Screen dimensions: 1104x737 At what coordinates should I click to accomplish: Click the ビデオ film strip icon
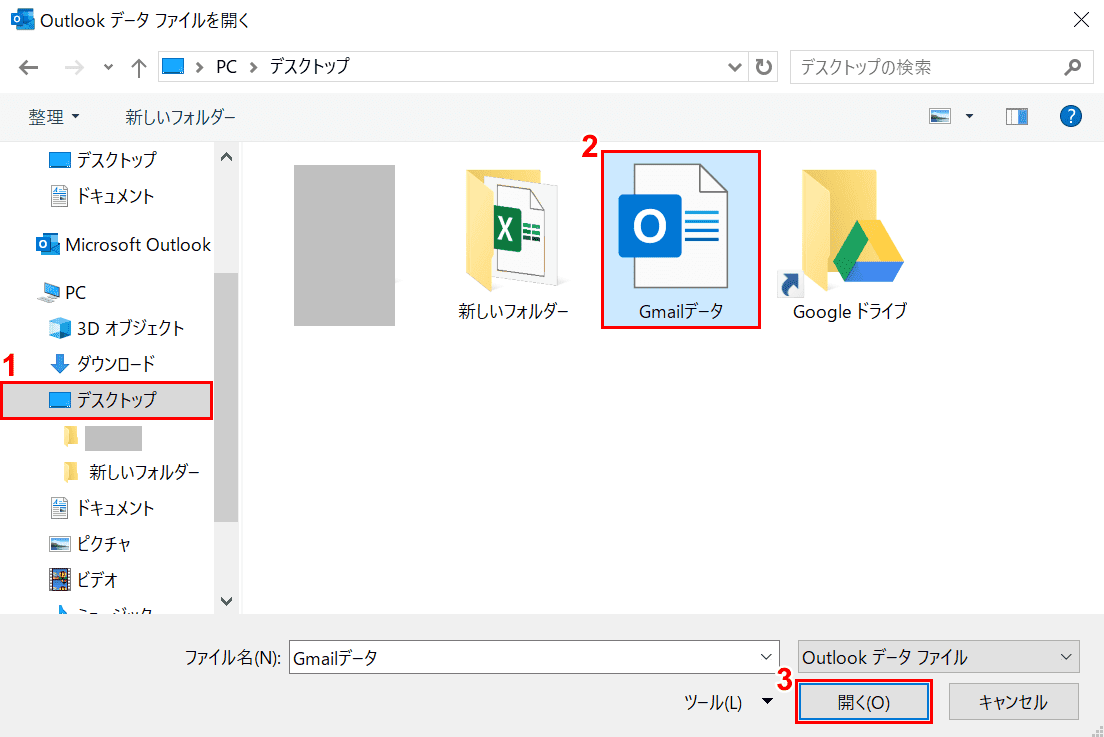pos(60,580)
